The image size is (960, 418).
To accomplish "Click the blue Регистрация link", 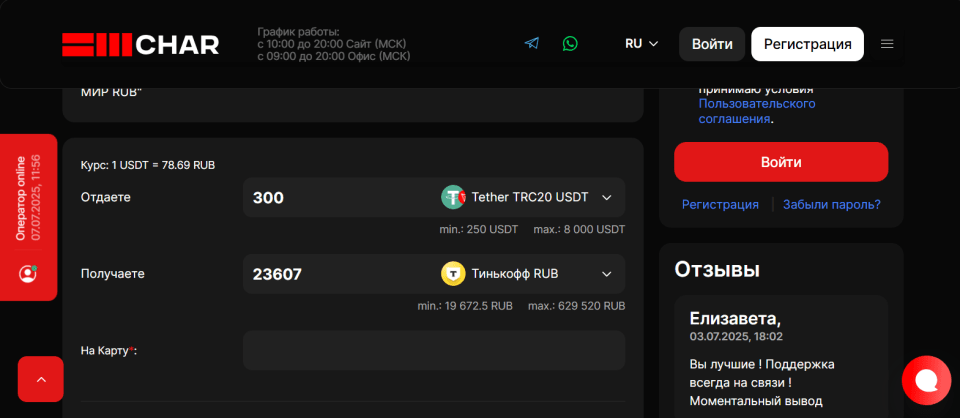I will [721, 204].
